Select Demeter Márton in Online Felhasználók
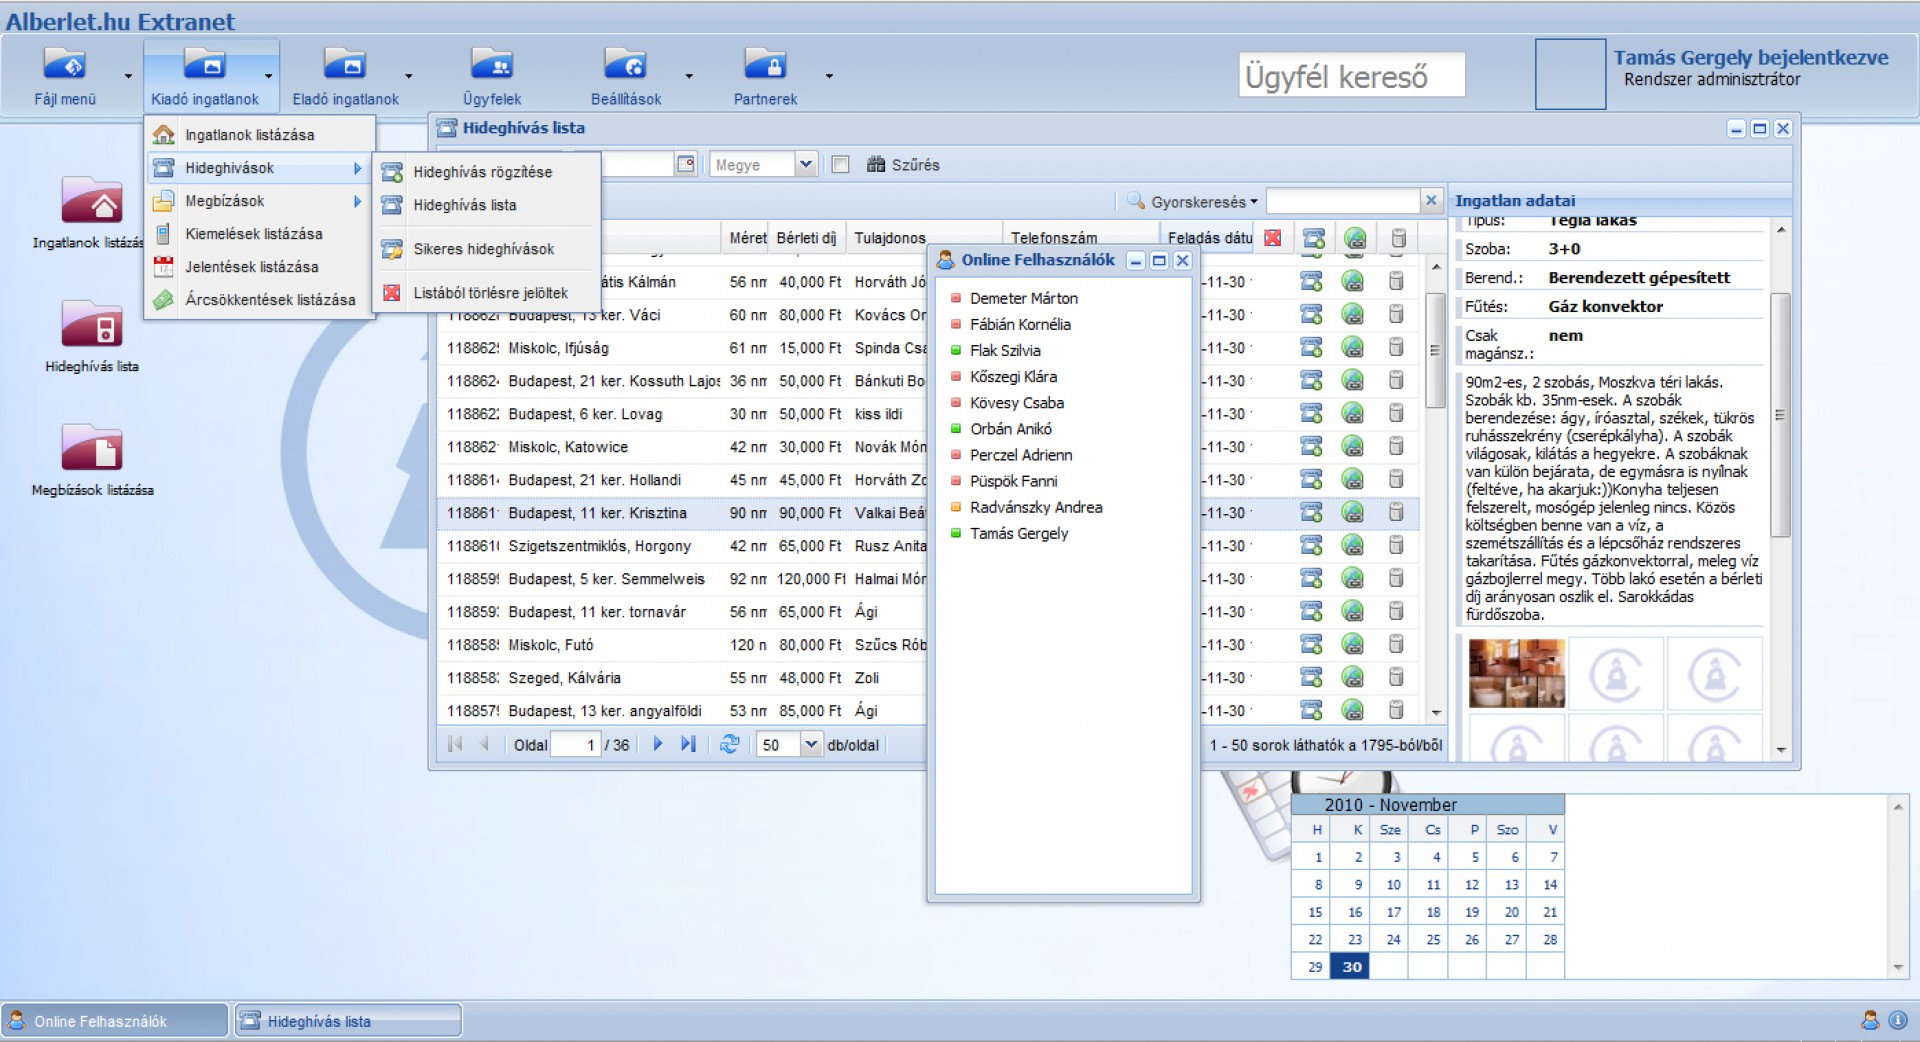This screenshot has height=1042, width=1920. pos(1023,299)
